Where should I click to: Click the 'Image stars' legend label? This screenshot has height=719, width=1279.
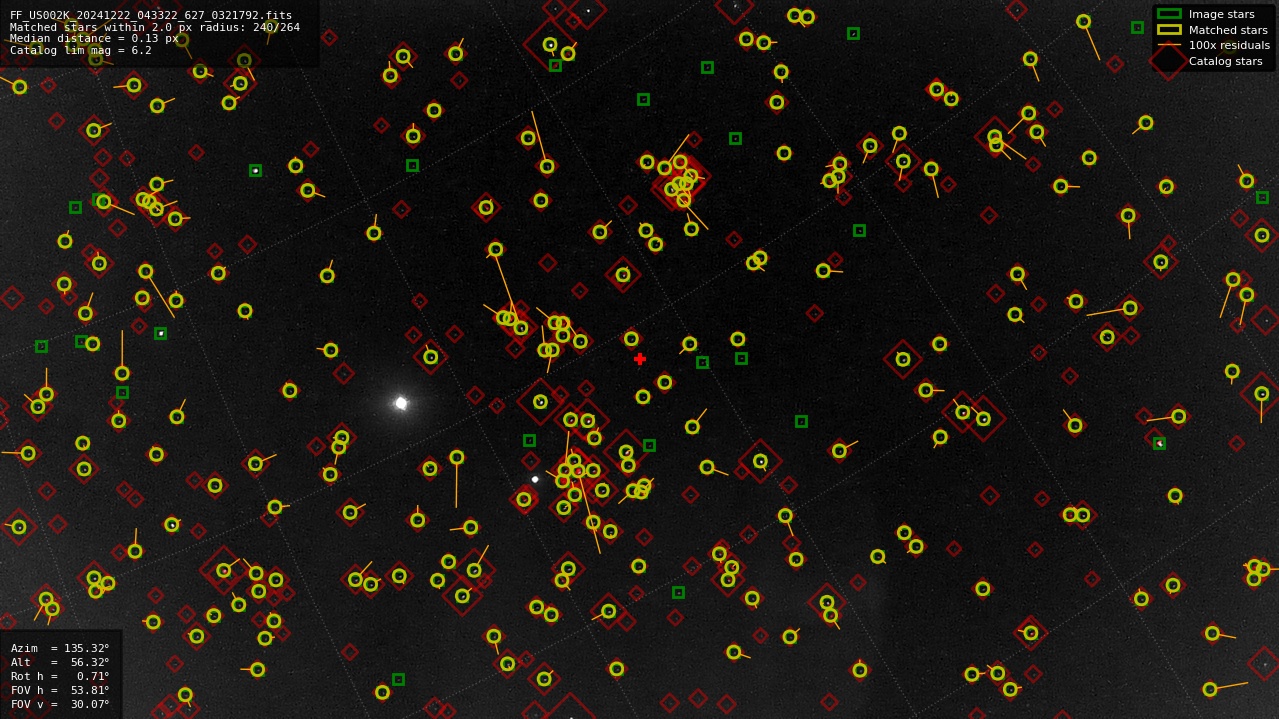(1221, 15)
